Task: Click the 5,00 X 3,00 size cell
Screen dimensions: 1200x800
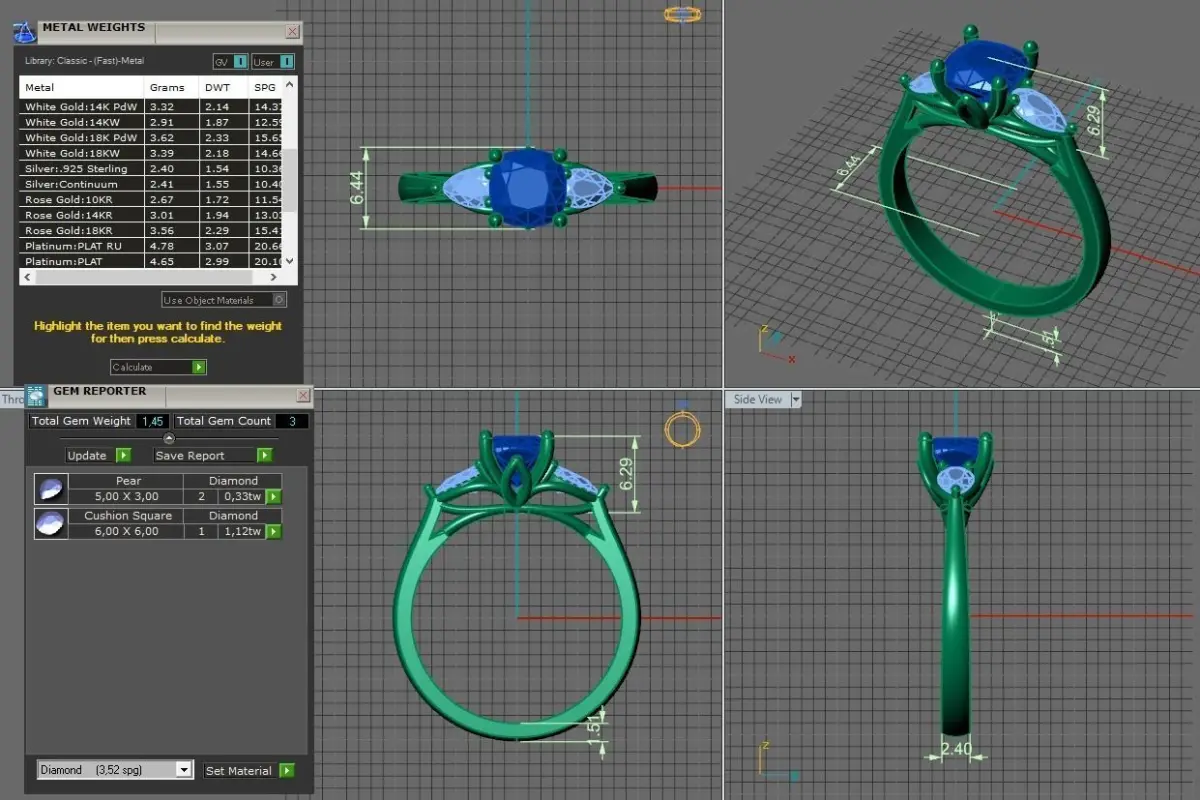Action: [x=126, y=497]
